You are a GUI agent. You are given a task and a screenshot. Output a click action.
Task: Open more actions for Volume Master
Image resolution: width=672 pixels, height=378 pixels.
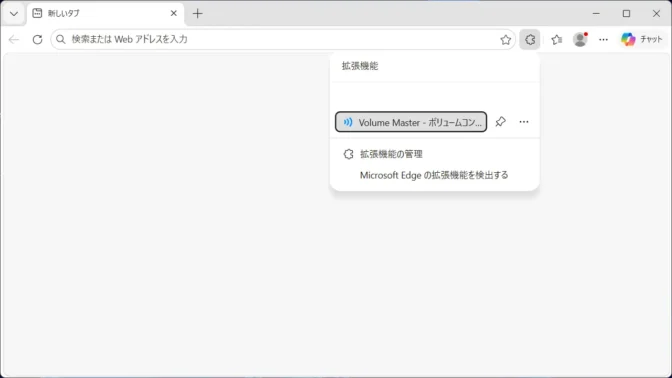pyautogui.click(x=524, y=122)
